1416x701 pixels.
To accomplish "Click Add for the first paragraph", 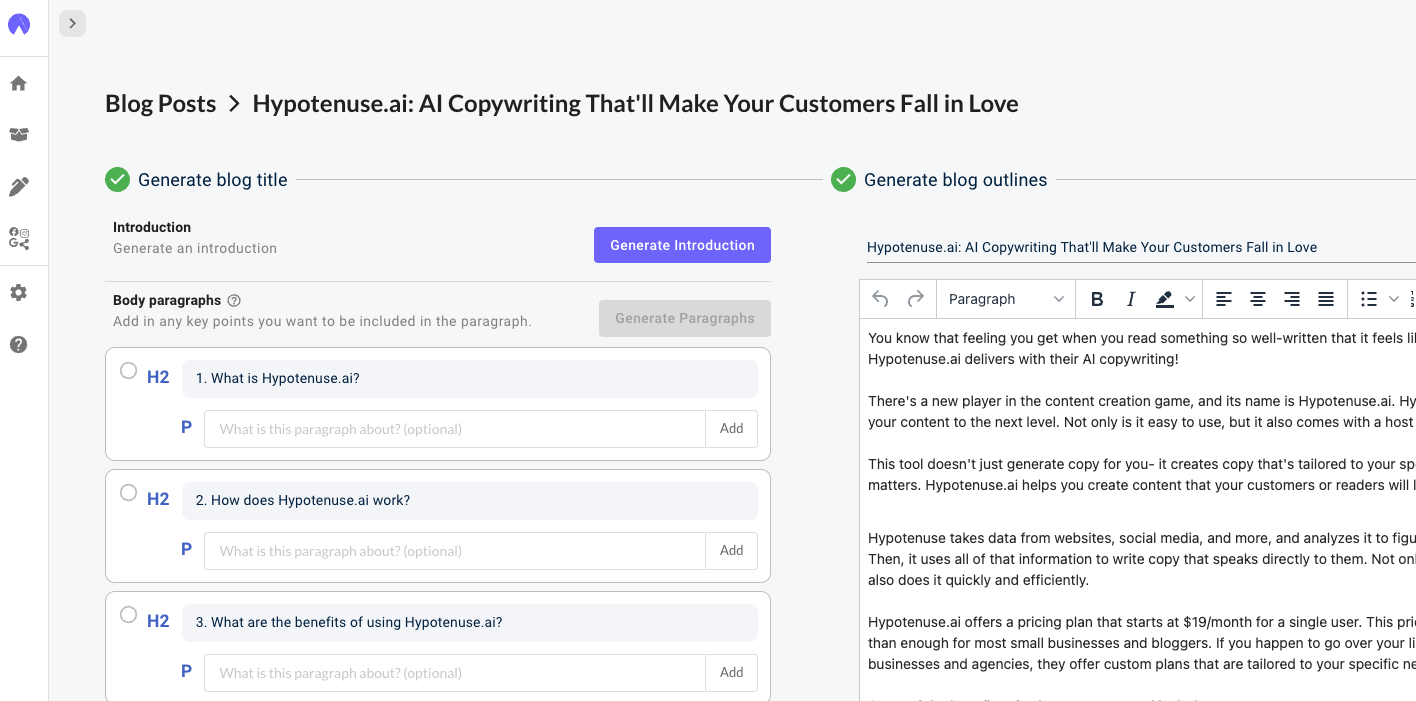I will click(731, 429).
